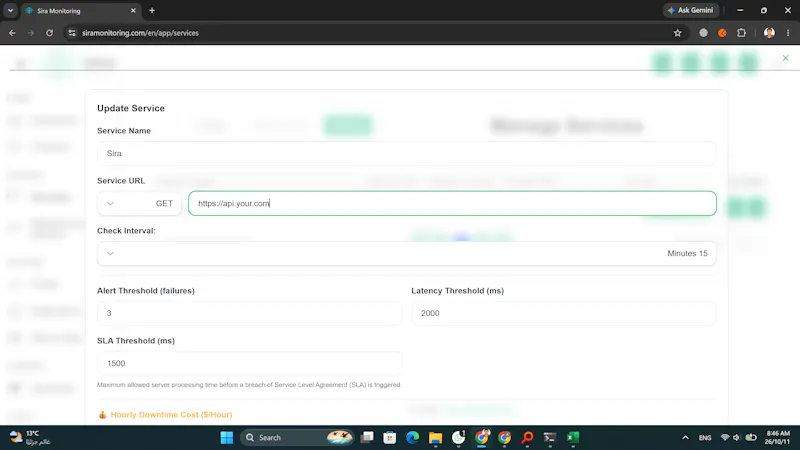Viewport: 800px width, 450px height.
Task: Click the Service Name field containing Sira
Action: coord(407,153)
